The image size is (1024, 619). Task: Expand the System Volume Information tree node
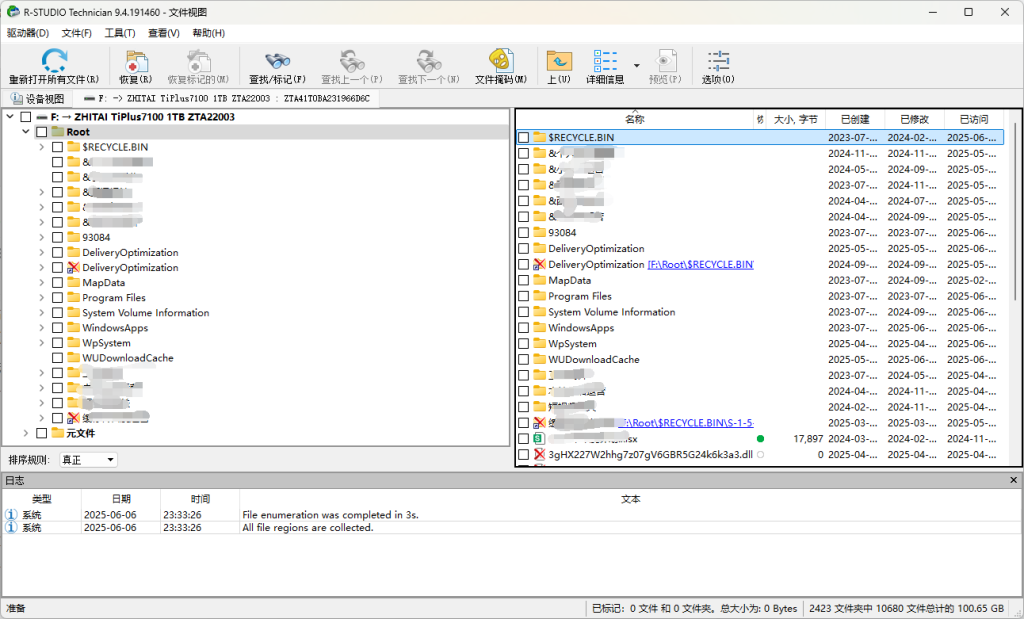tap(42, 313)
